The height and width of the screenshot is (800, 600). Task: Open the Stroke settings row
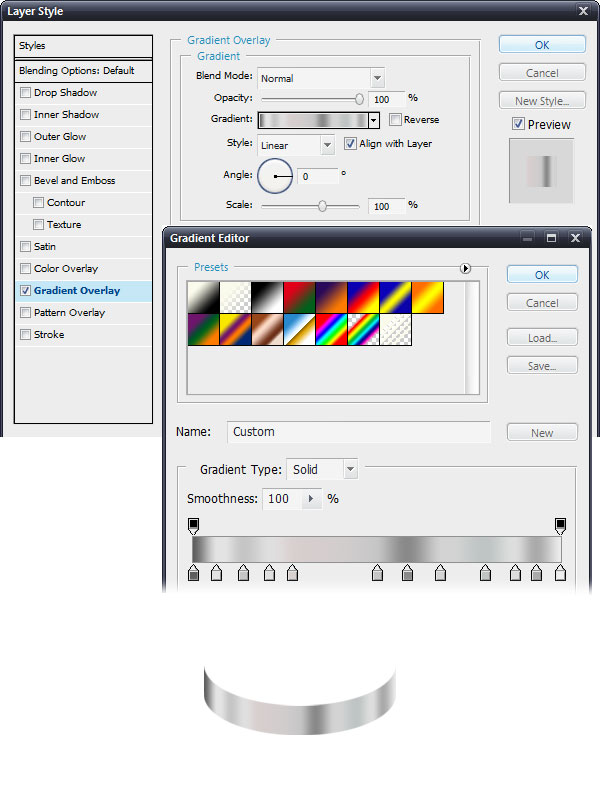coord(83,335)
